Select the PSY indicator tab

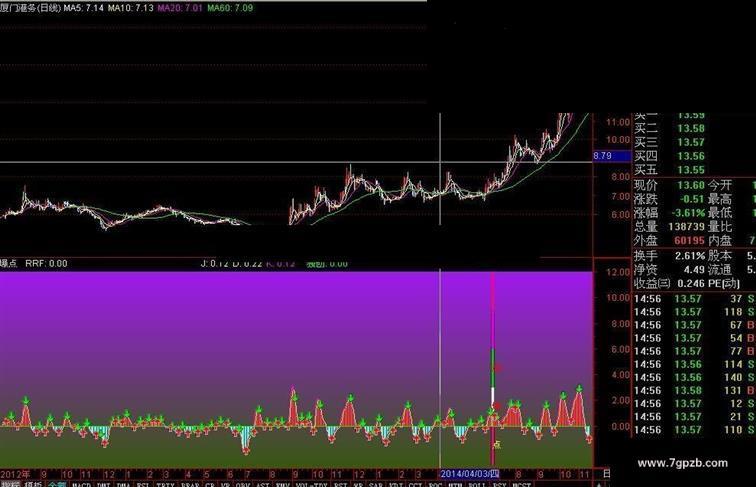pos(500,484)
